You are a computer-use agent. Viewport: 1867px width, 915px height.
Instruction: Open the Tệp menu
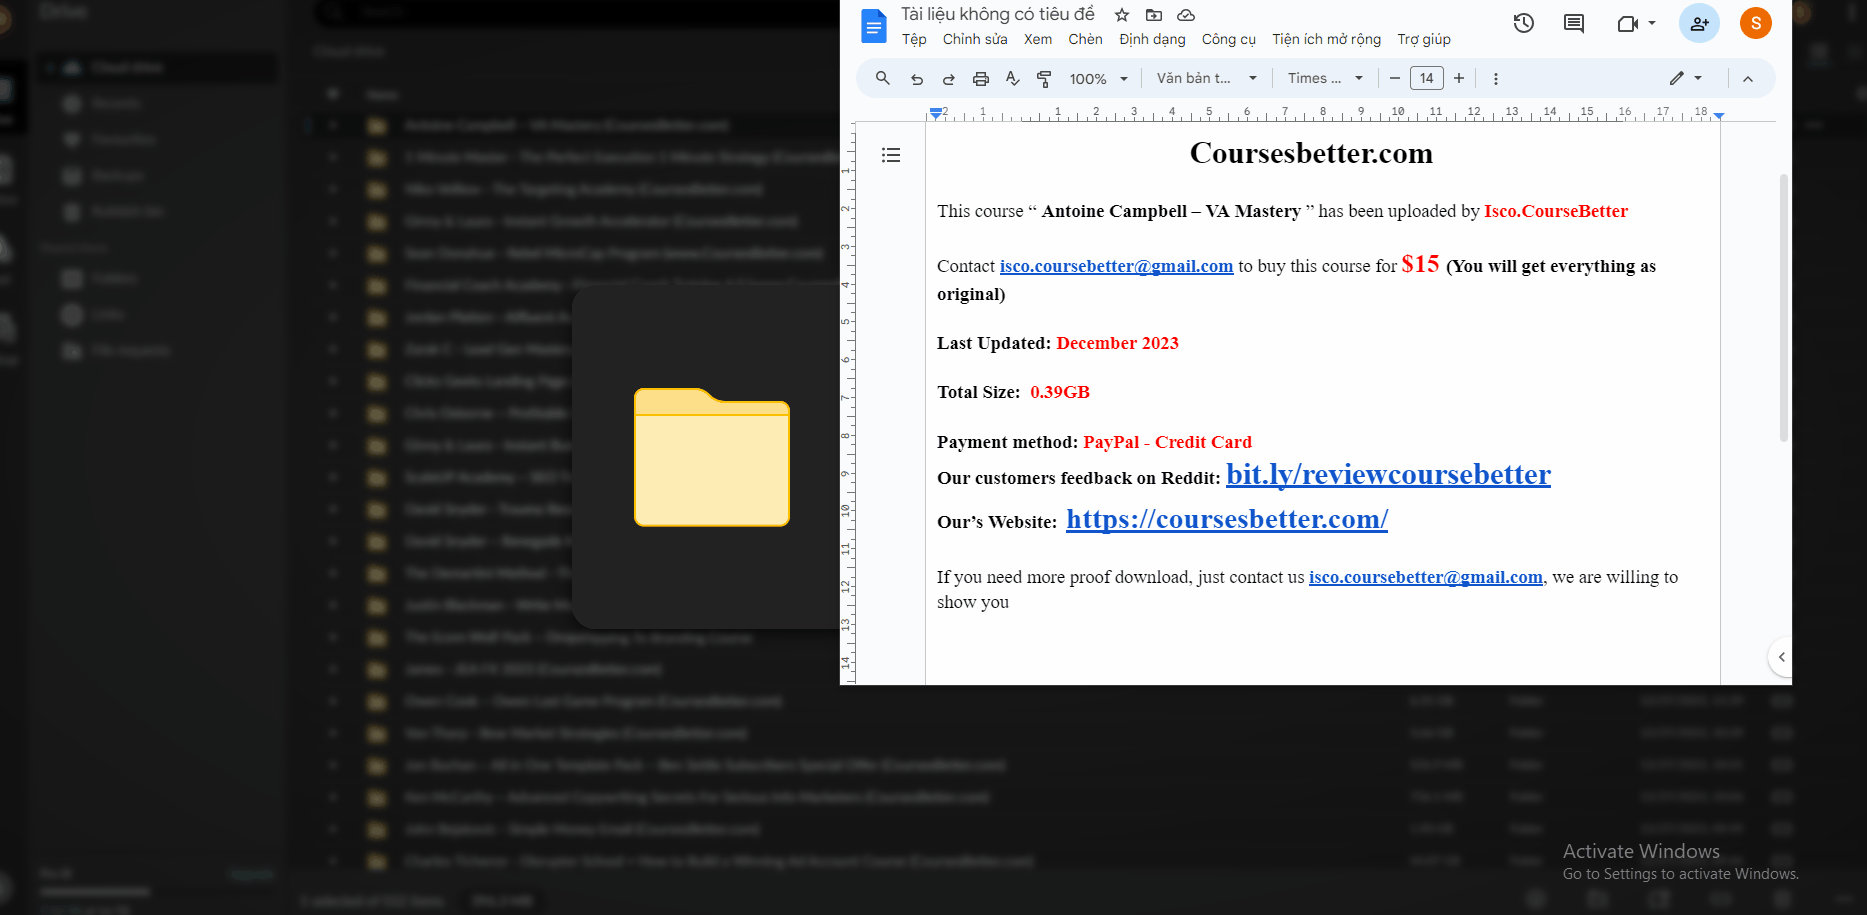[914, 39]
